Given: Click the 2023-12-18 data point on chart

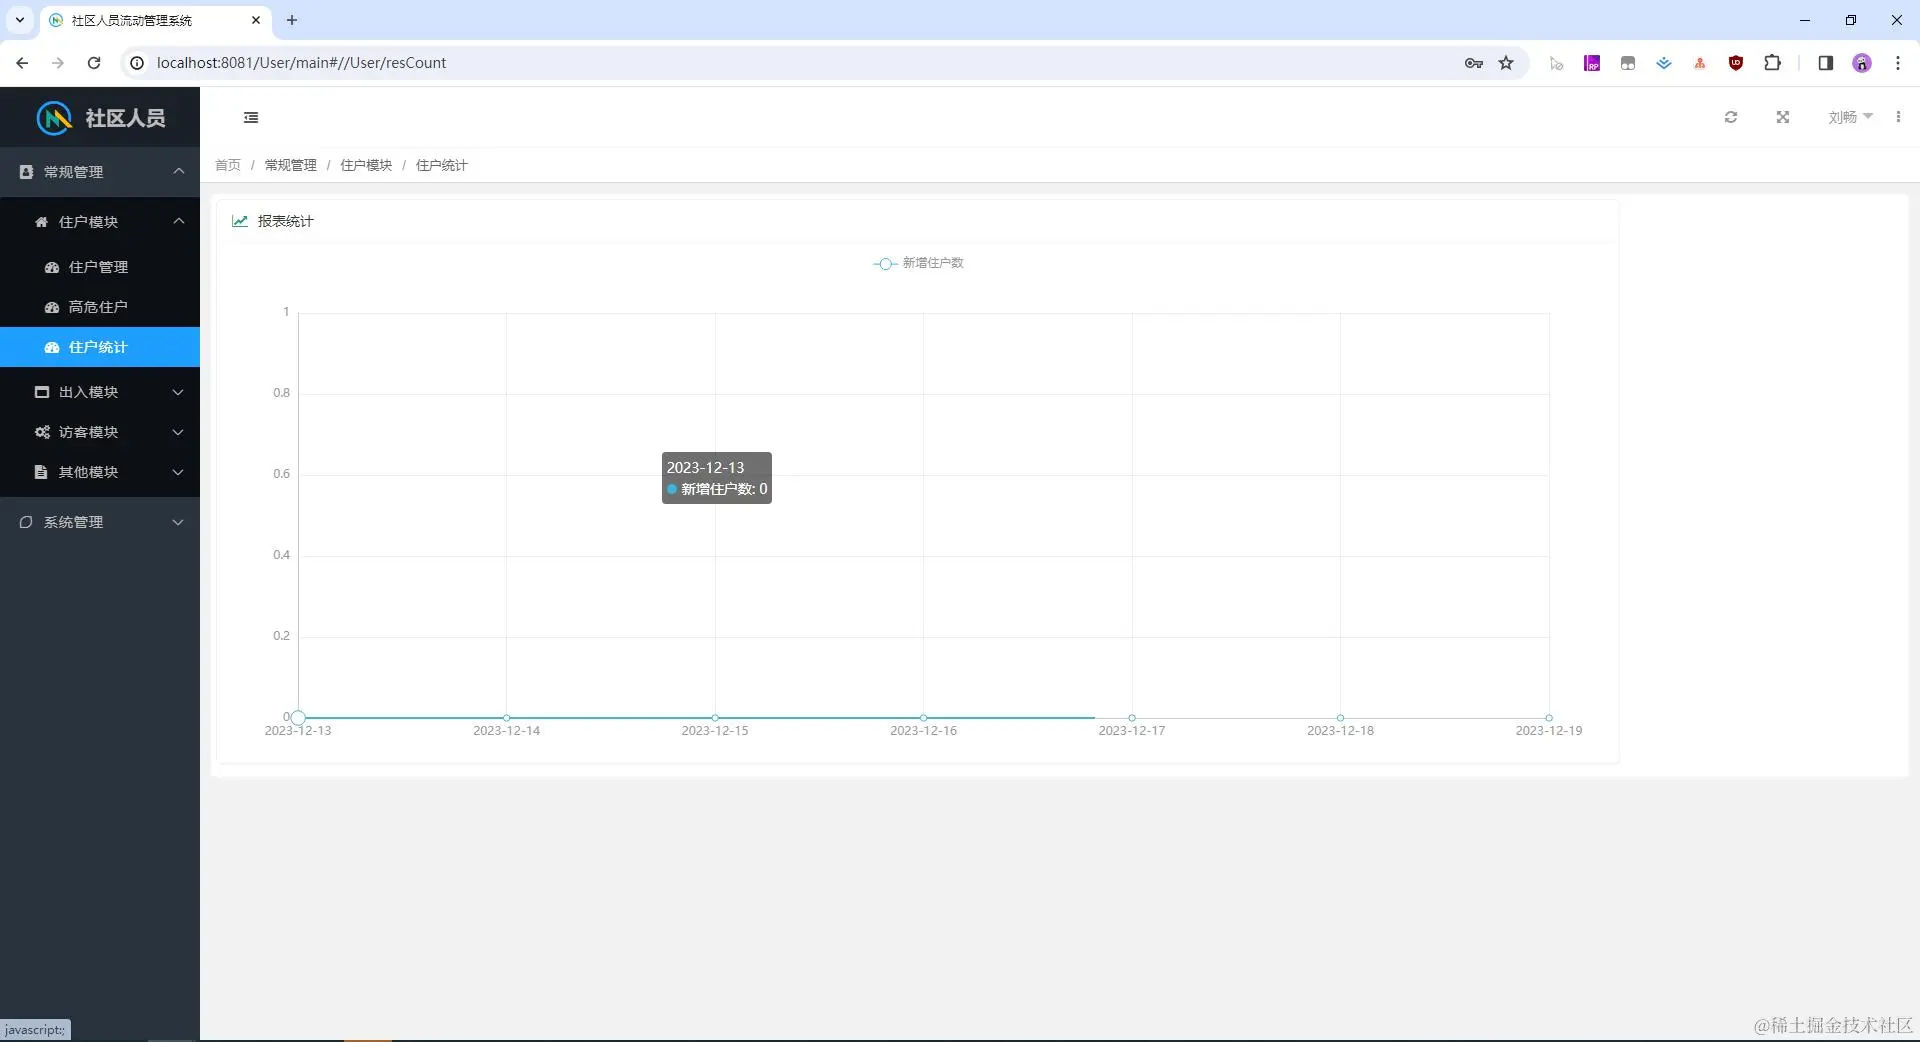Looking at the screenshot, I should click(1341, 718).
